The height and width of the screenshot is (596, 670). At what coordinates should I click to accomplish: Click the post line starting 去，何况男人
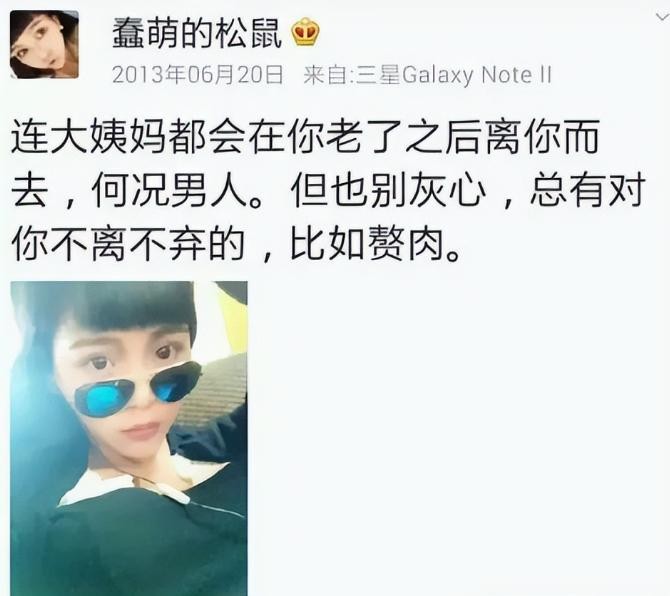328,192
